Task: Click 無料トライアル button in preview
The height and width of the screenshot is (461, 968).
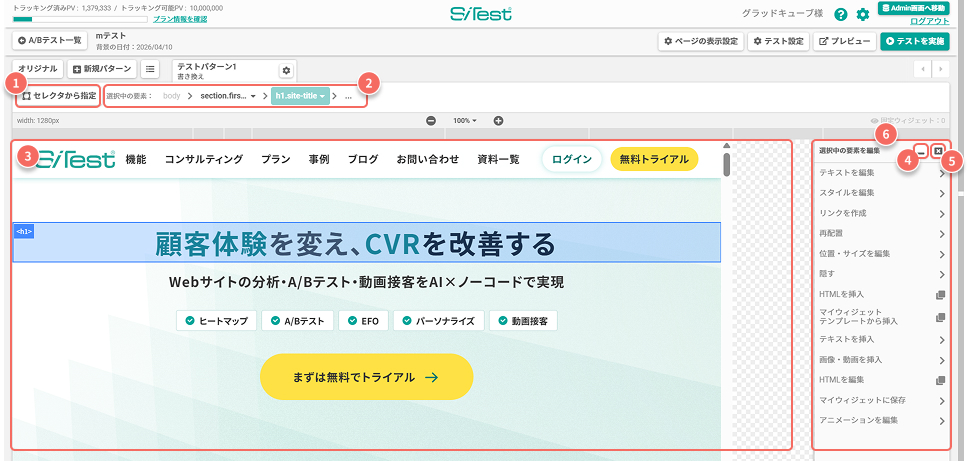Action: point(654,159)
